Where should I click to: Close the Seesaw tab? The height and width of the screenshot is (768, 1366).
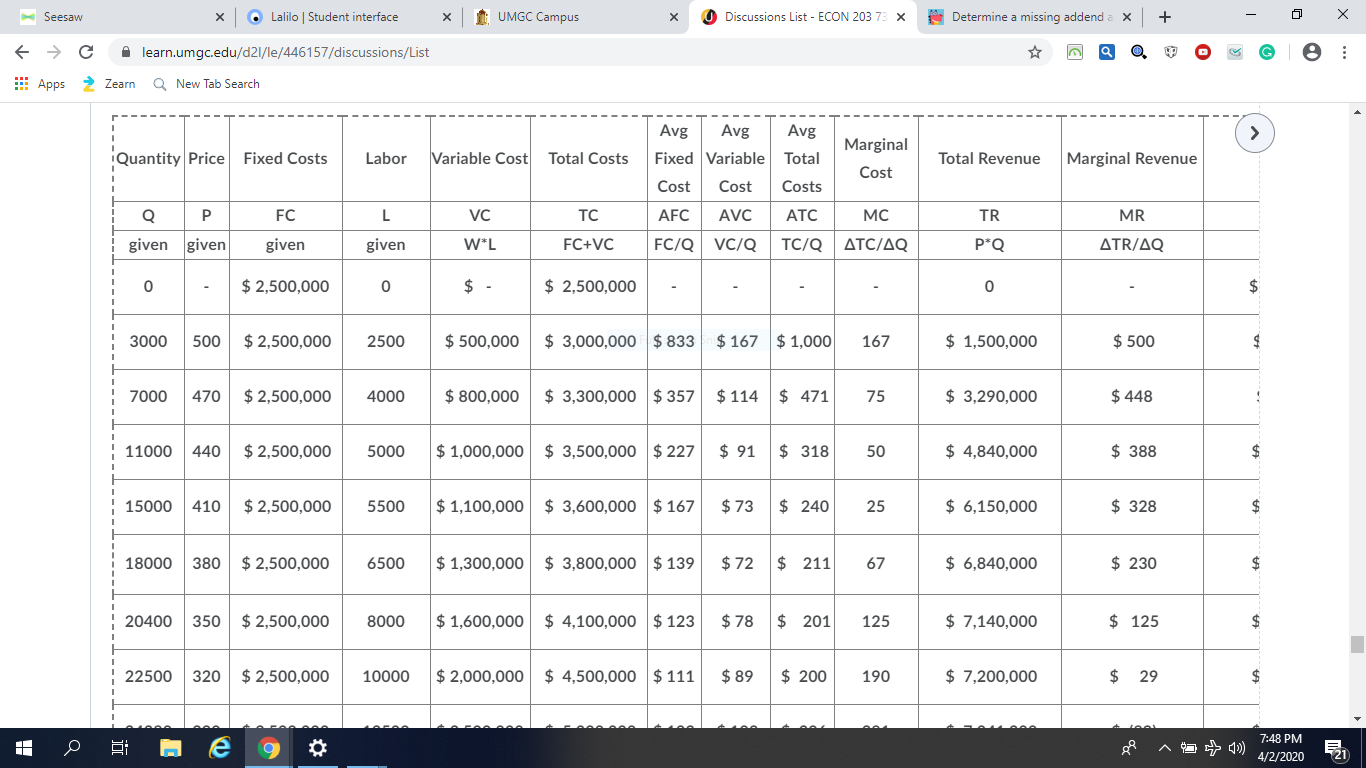coord(220,17)
